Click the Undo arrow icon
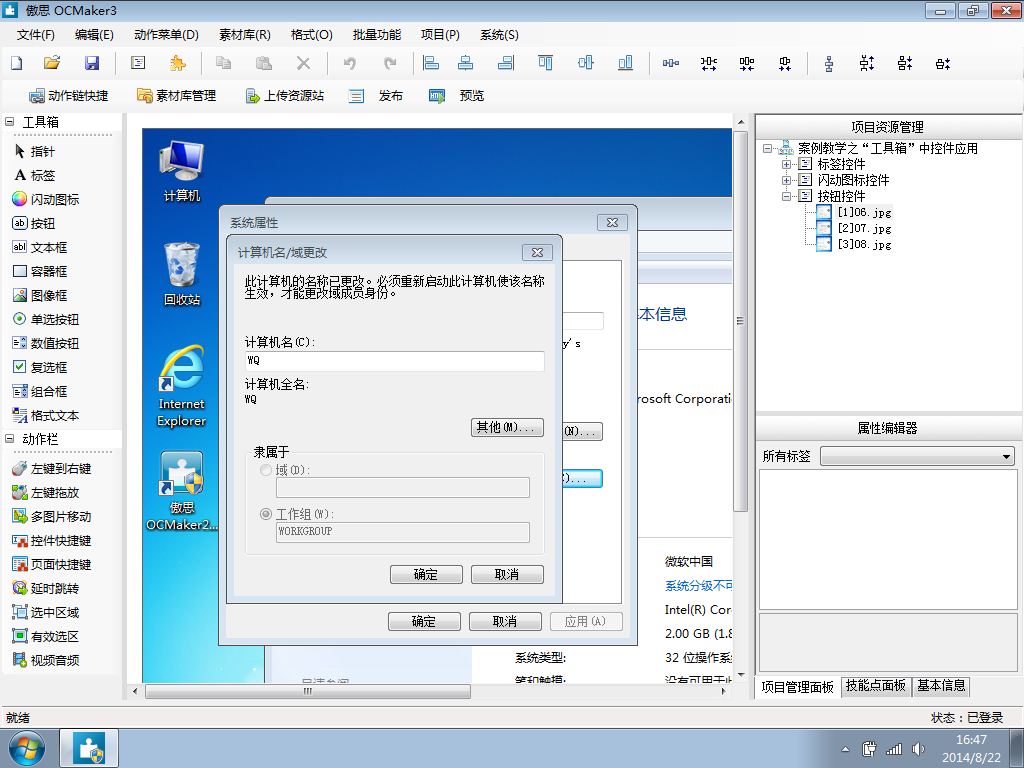Image resolution: width=1024 pixels, height=768 pixels. 350,63
